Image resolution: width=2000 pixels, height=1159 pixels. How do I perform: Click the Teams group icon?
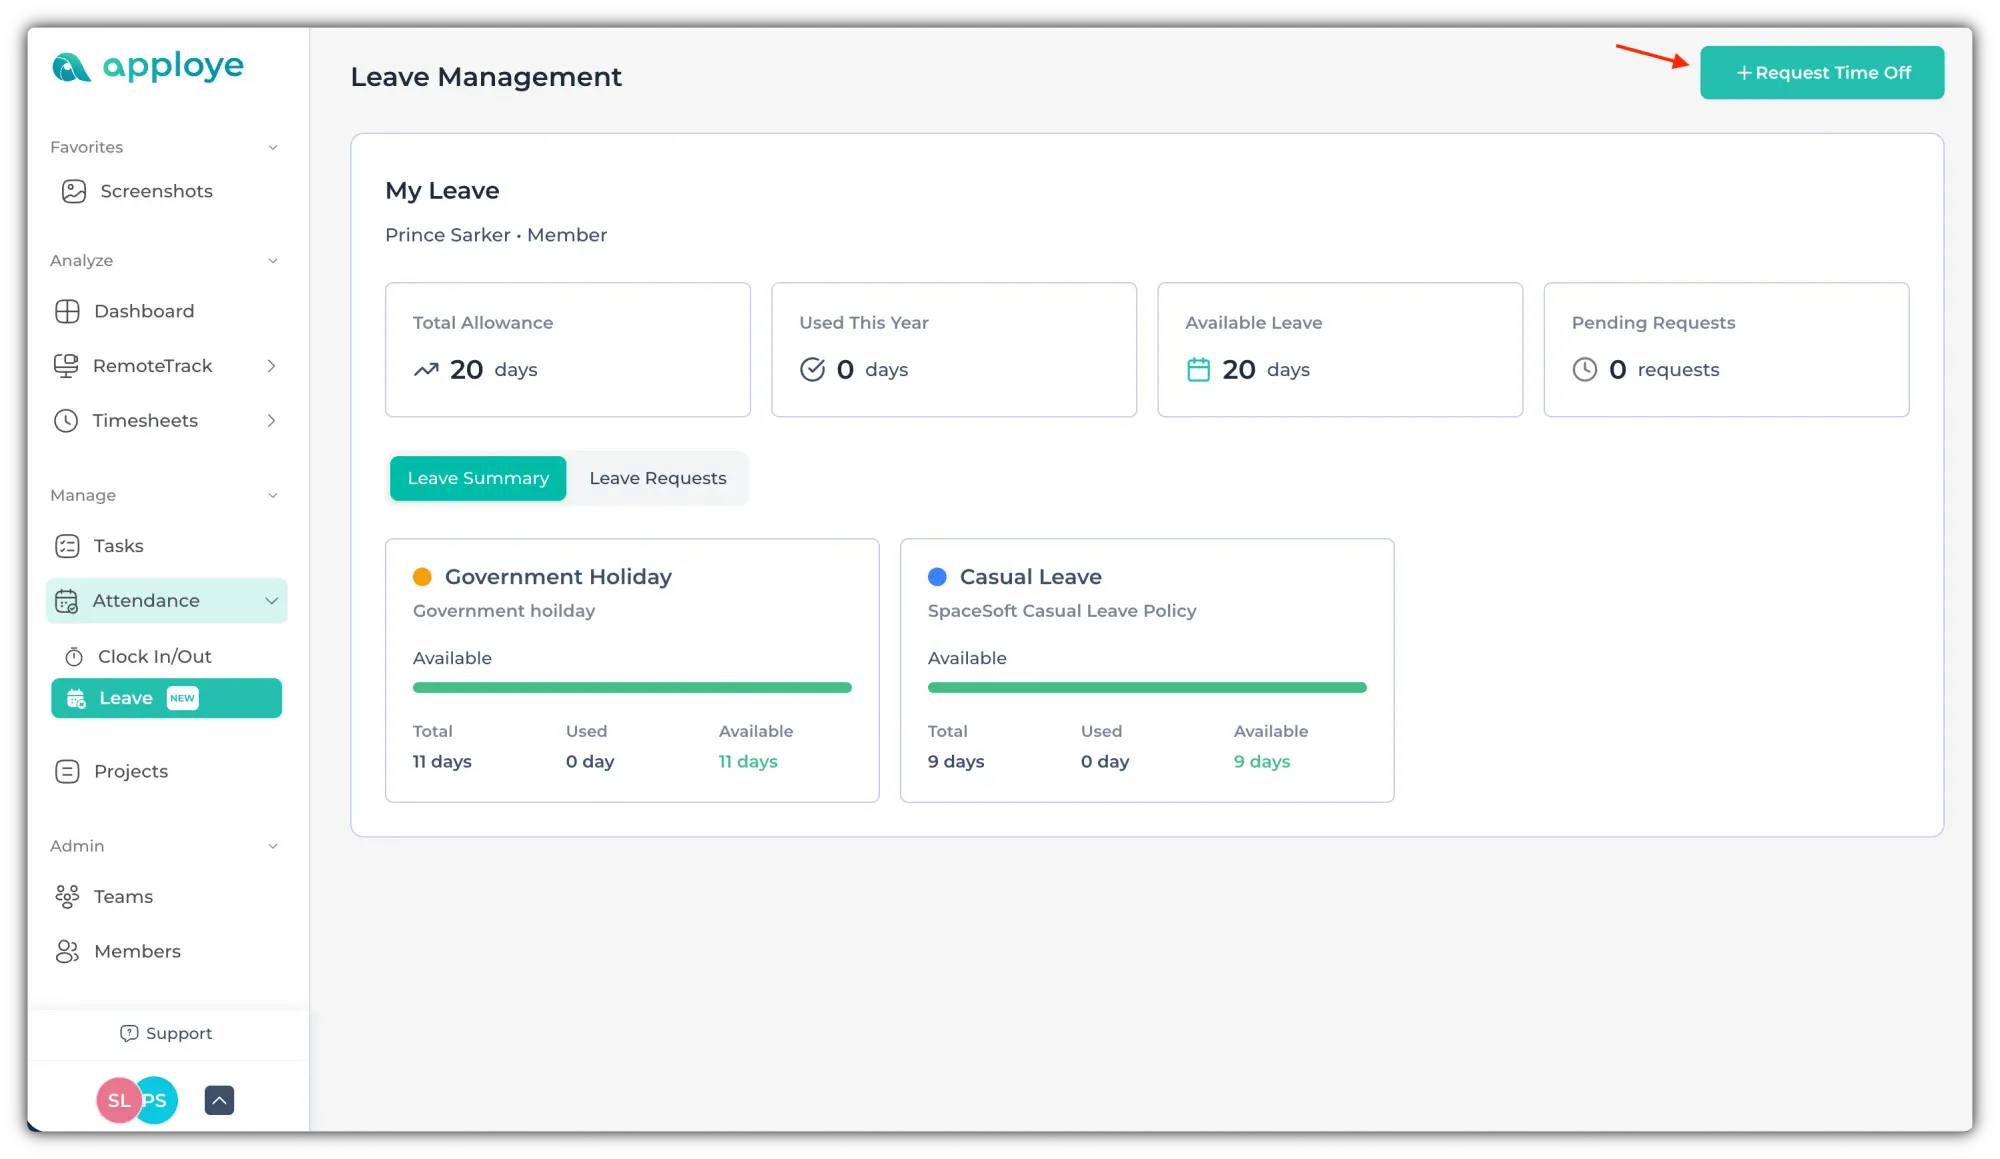(x=67, y=897)
